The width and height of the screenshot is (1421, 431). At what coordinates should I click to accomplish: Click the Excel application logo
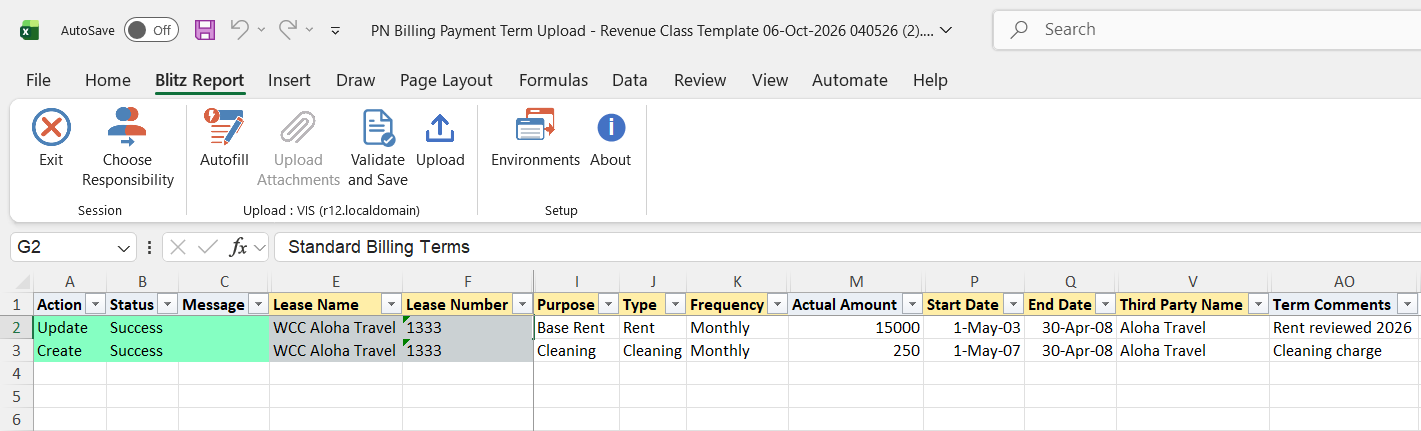[x=30, y=30]
